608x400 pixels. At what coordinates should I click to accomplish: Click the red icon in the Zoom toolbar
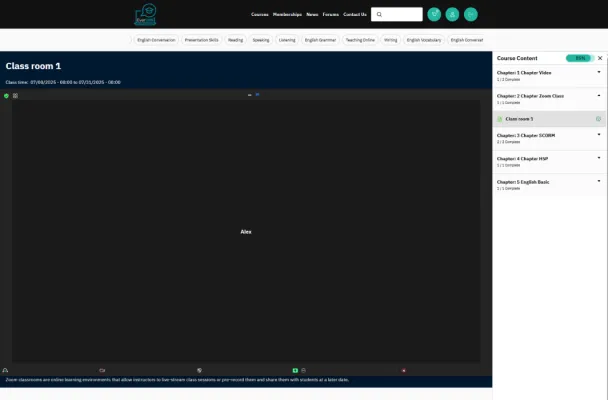tap(404, 370)
